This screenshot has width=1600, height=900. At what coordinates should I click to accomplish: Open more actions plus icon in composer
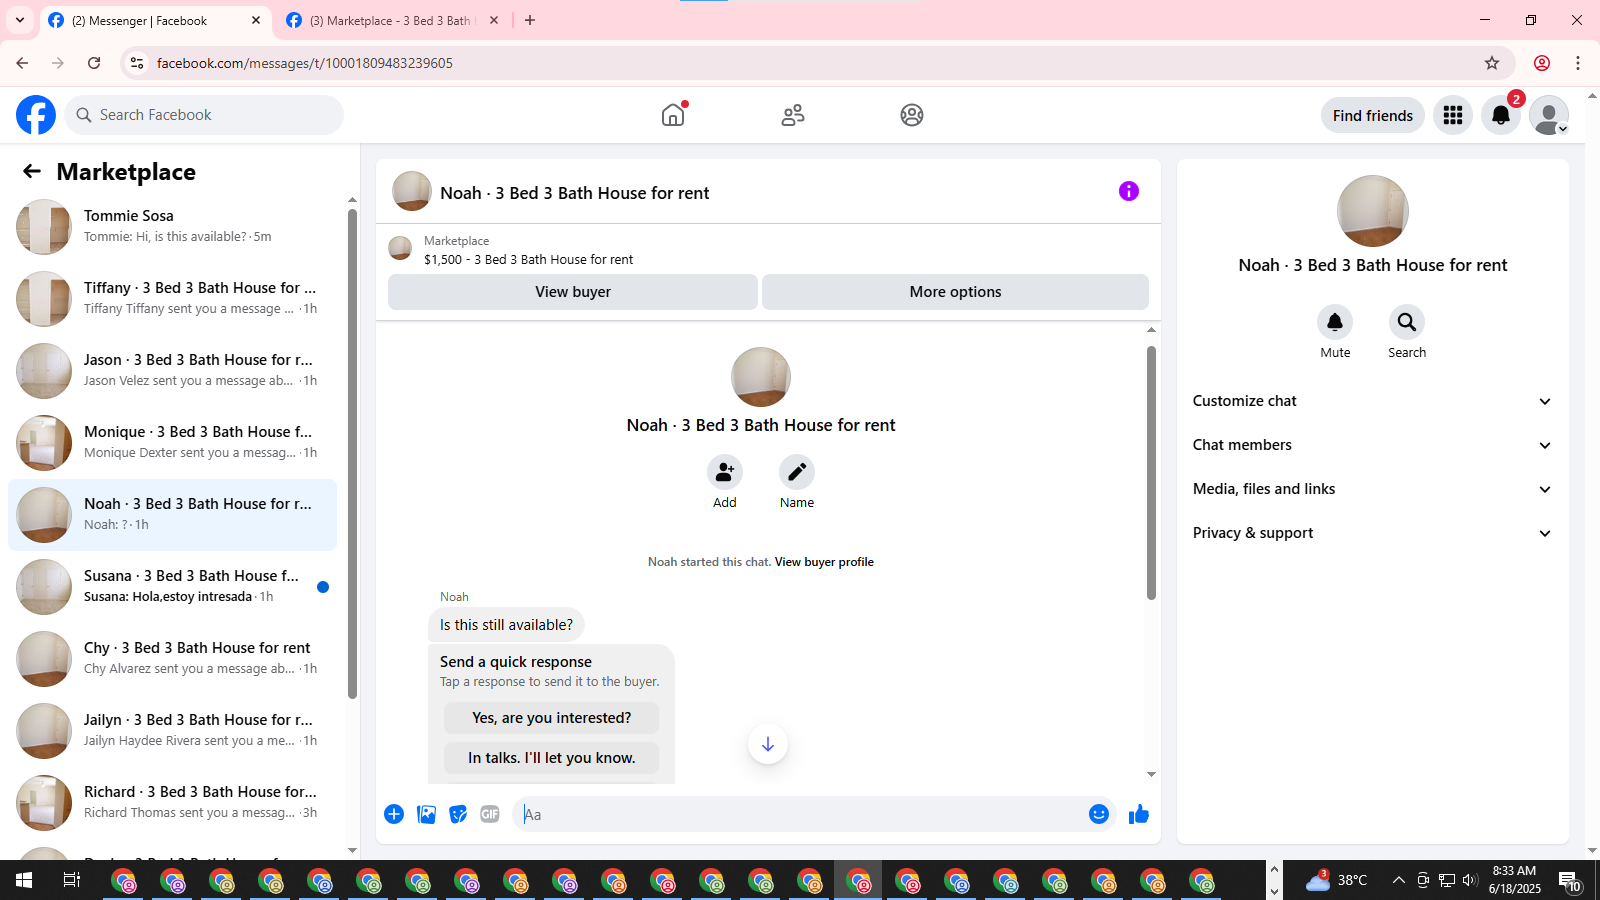(394, 814)
